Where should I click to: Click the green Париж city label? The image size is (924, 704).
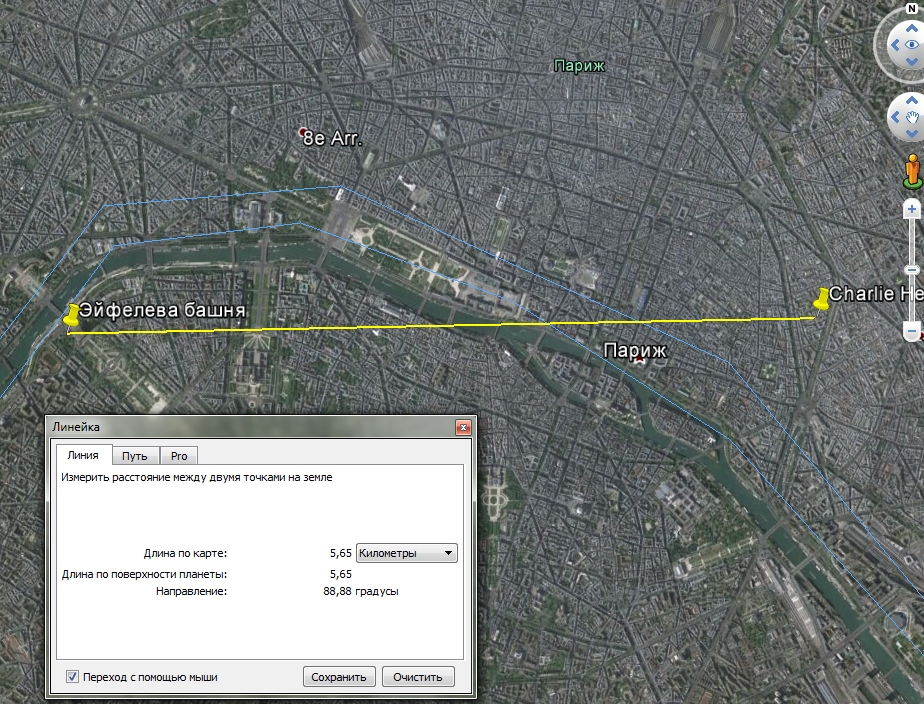579,65
